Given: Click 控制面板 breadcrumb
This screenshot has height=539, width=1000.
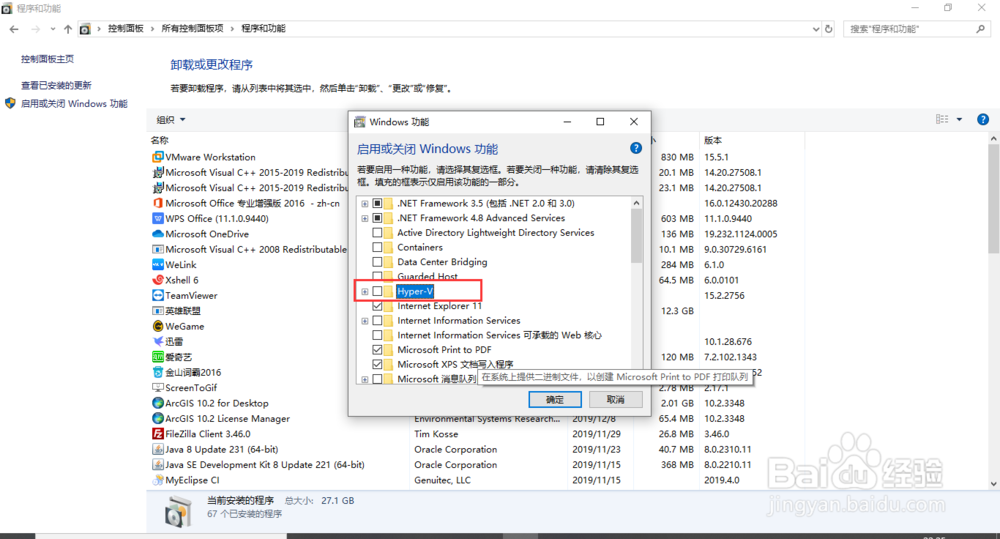Looking at the screenshot, I should 126,29.
